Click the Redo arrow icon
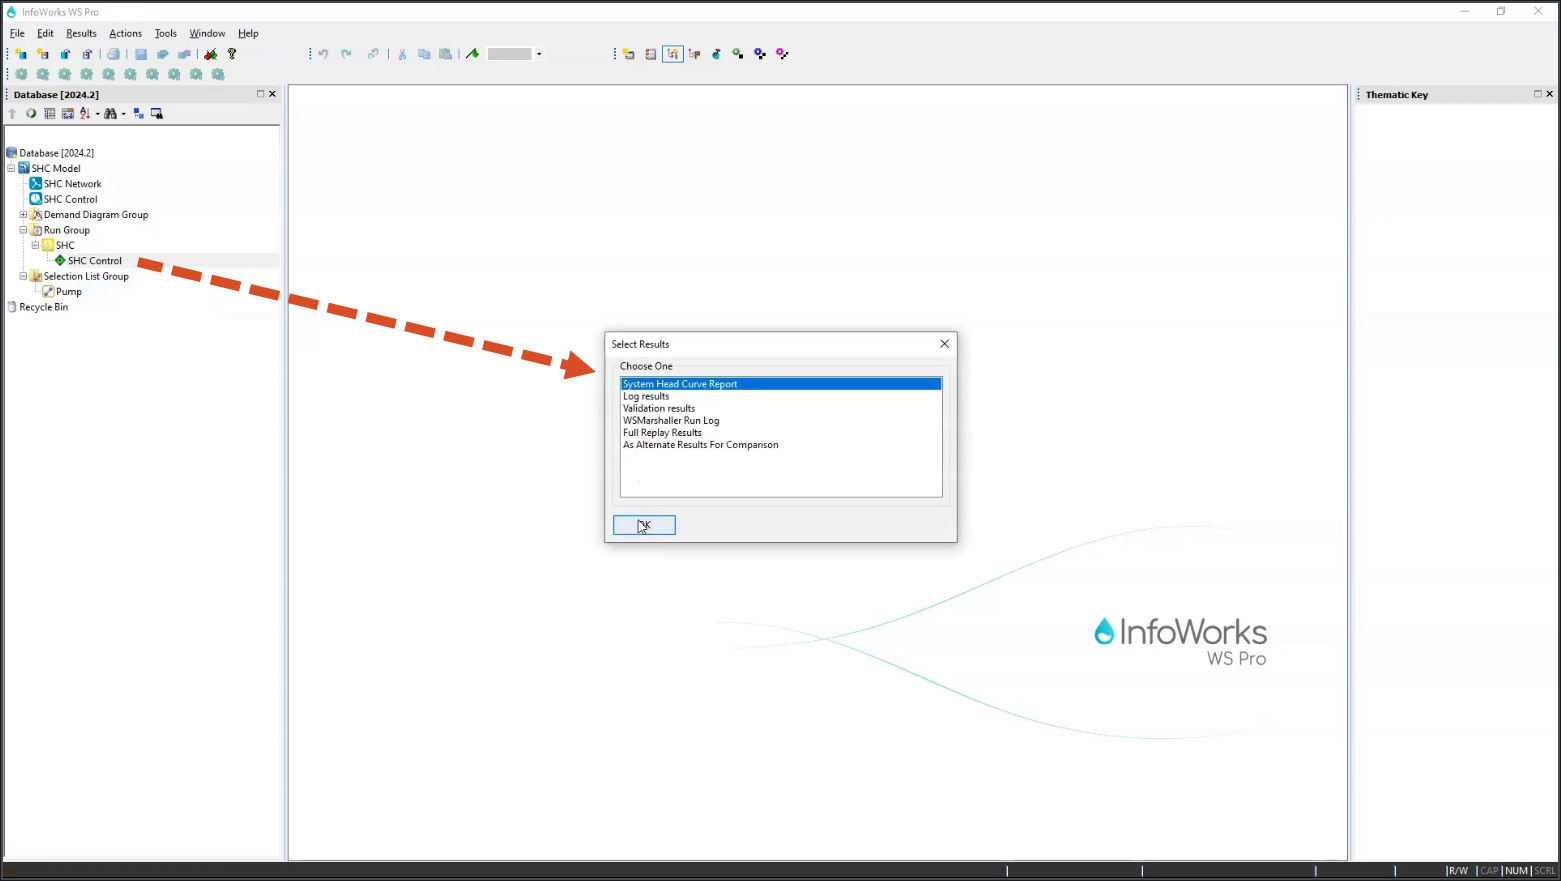The image size is (1561, 881). coord(346,54)
